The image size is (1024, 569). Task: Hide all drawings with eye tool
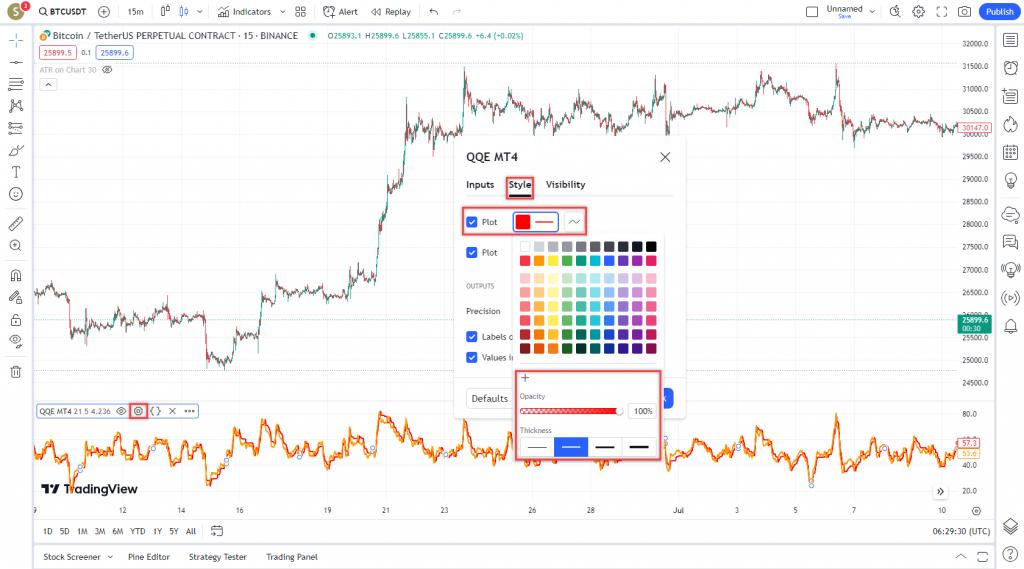(x=16, y=341)
